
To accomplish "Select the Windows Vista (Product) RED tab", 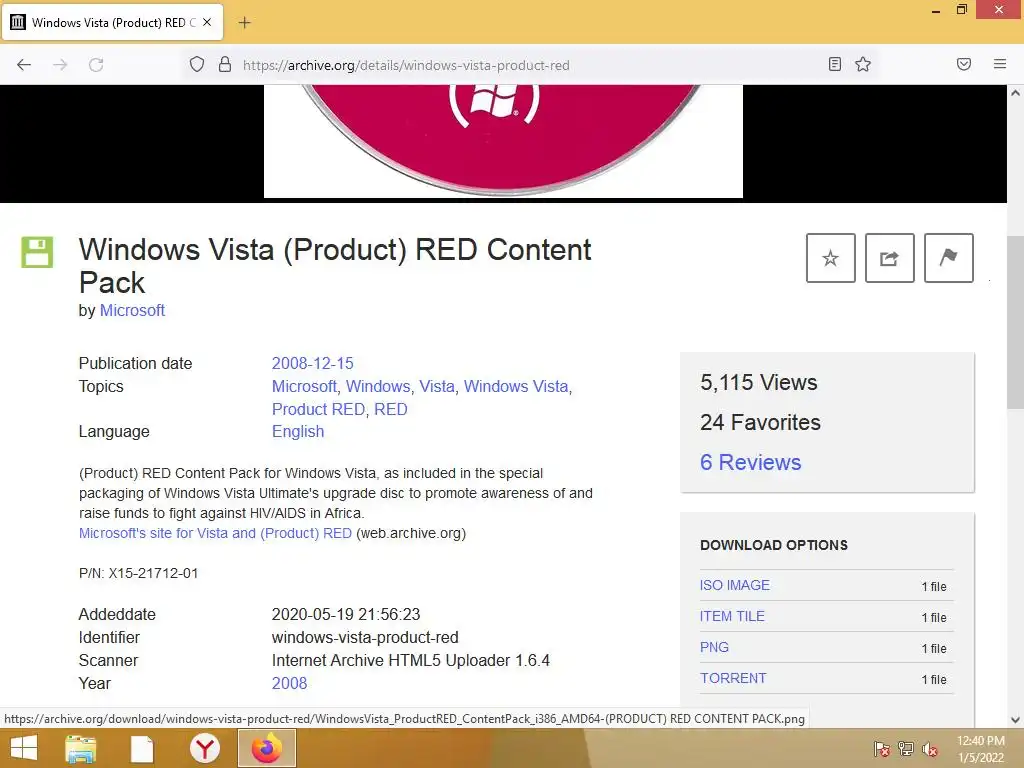I will tap(113, 22).
